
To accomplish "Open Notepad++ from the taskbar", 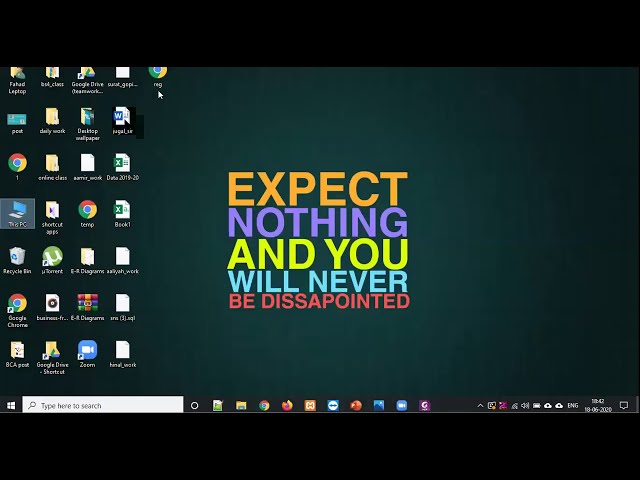I will 218,405.
